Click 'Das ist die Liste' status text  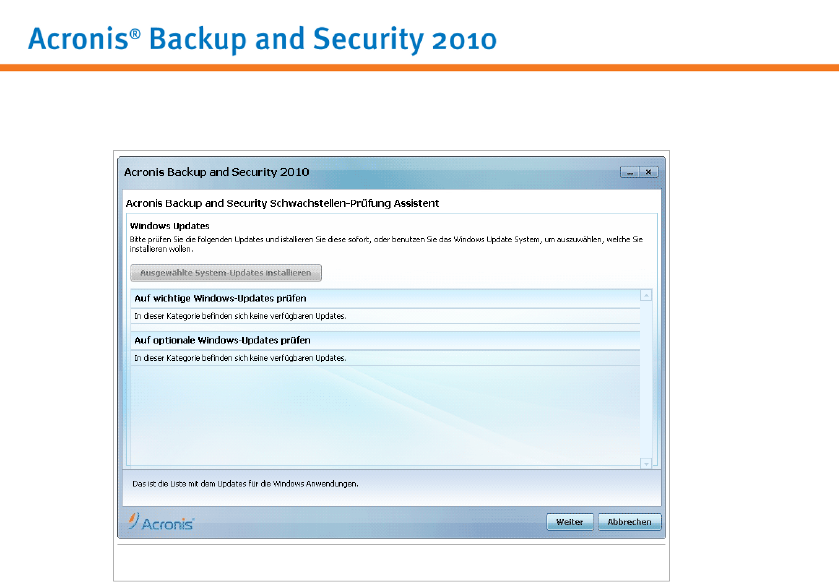pyautogui.click(x=245, y=484)
